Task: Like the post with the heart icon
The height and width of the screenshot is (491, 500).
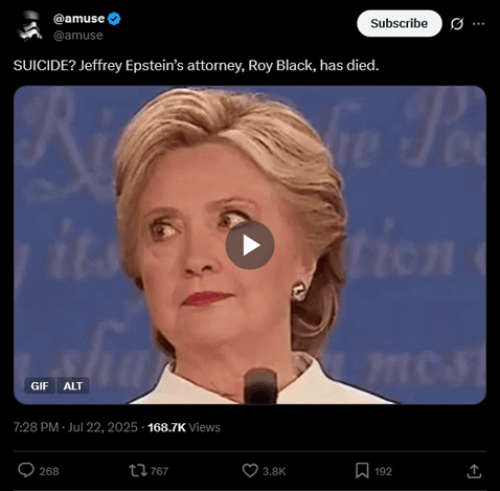Action: (x=250, y=471)
